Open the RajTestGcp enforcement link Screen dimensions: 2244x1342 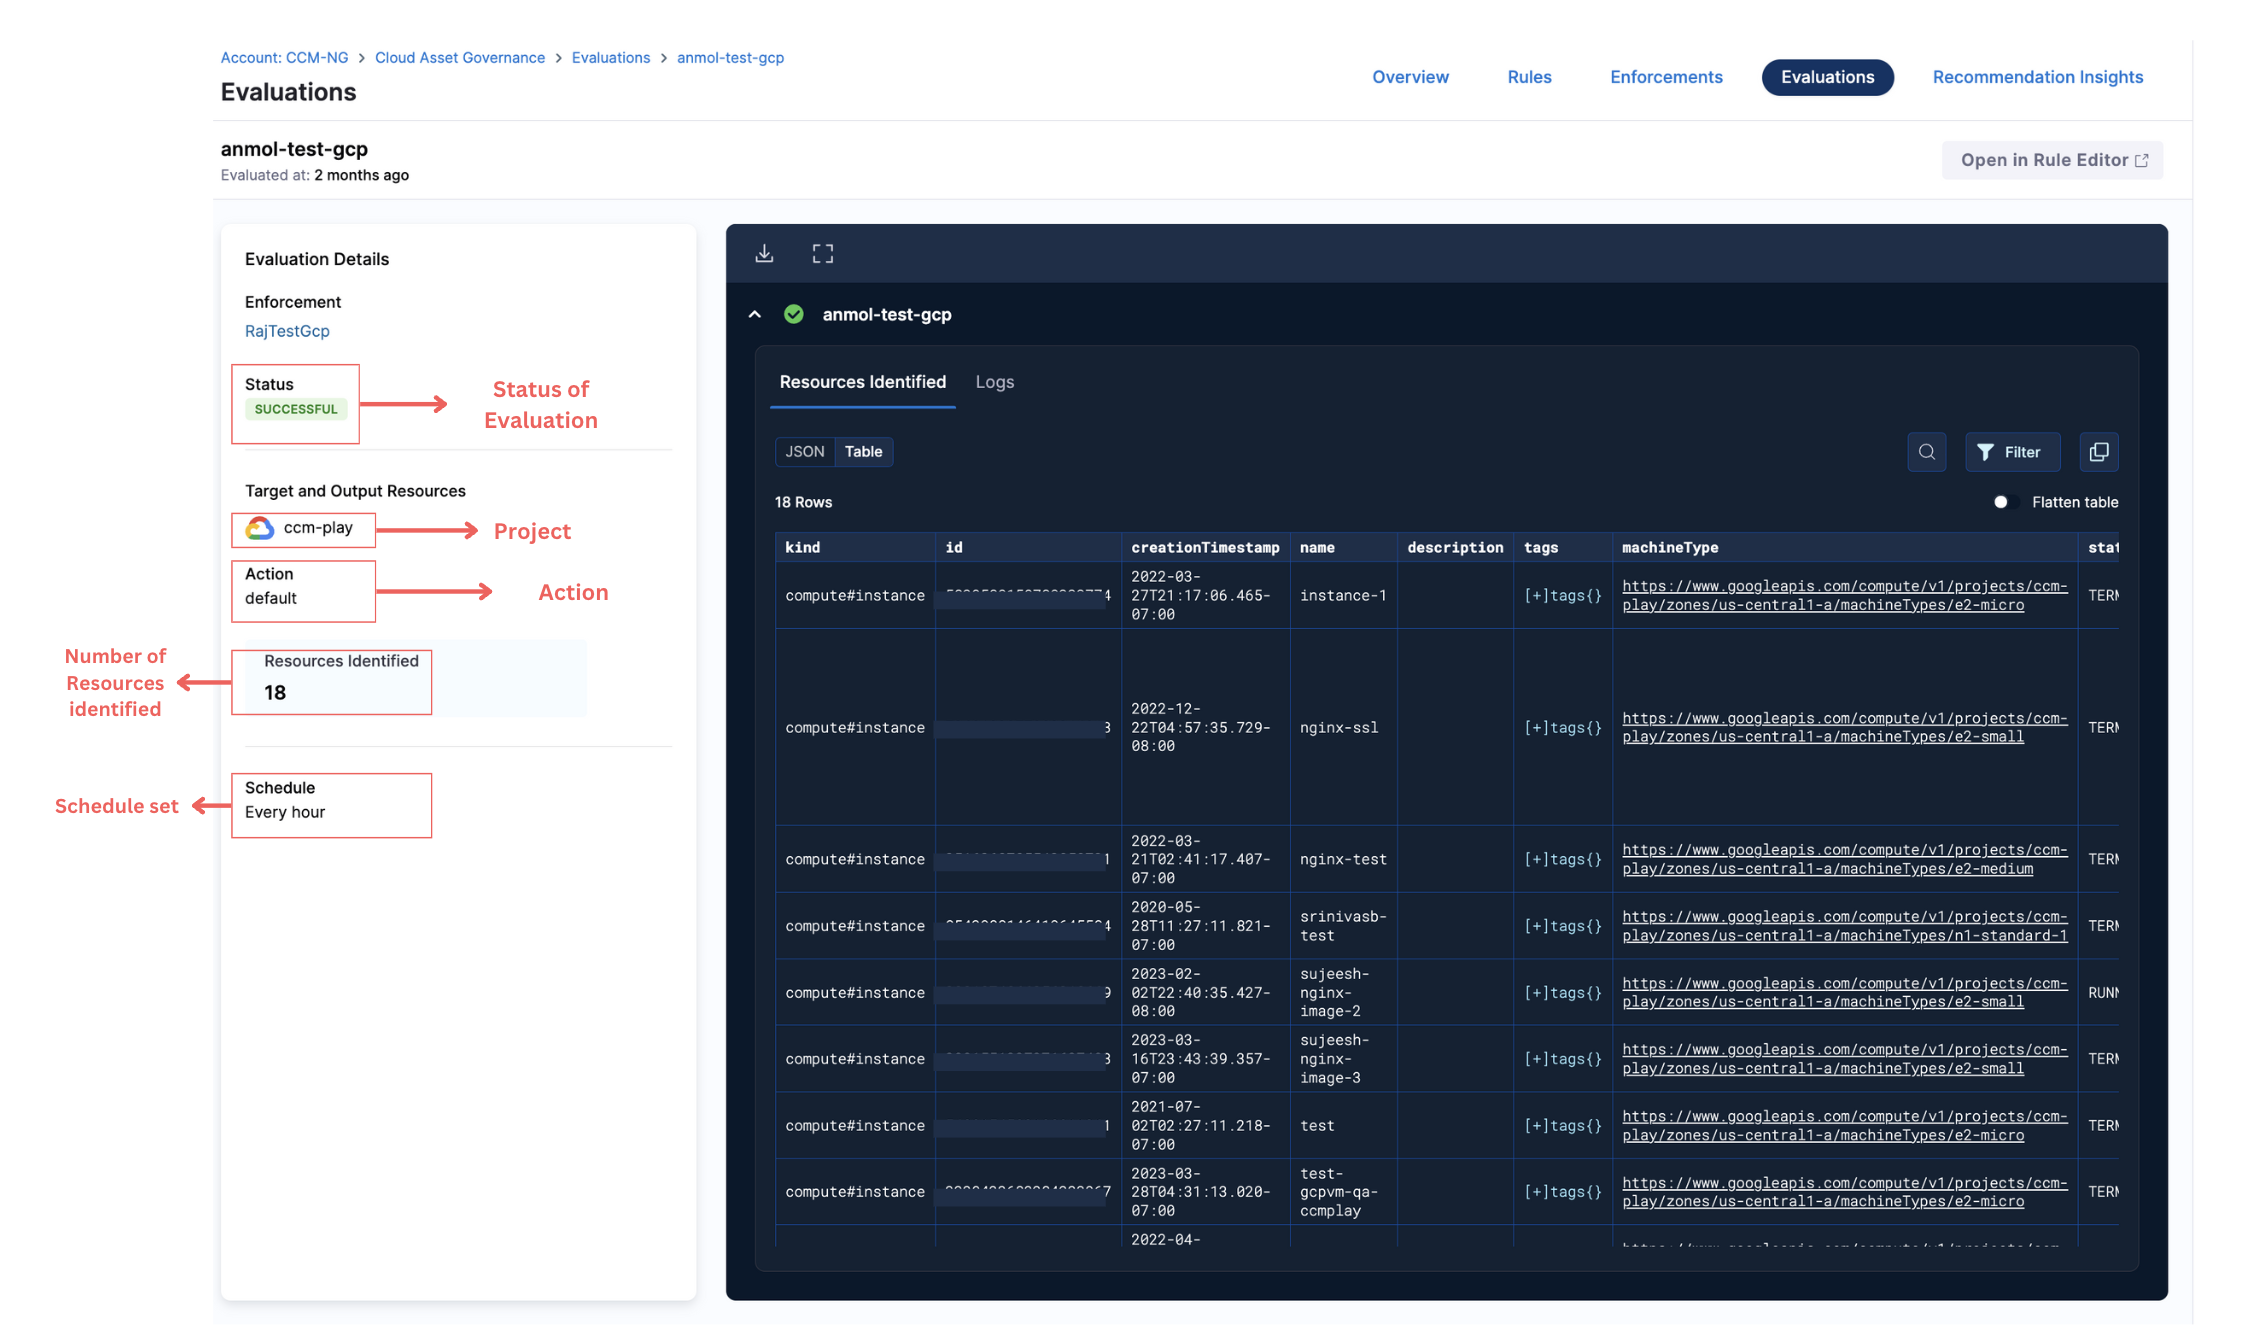[287, 331]
